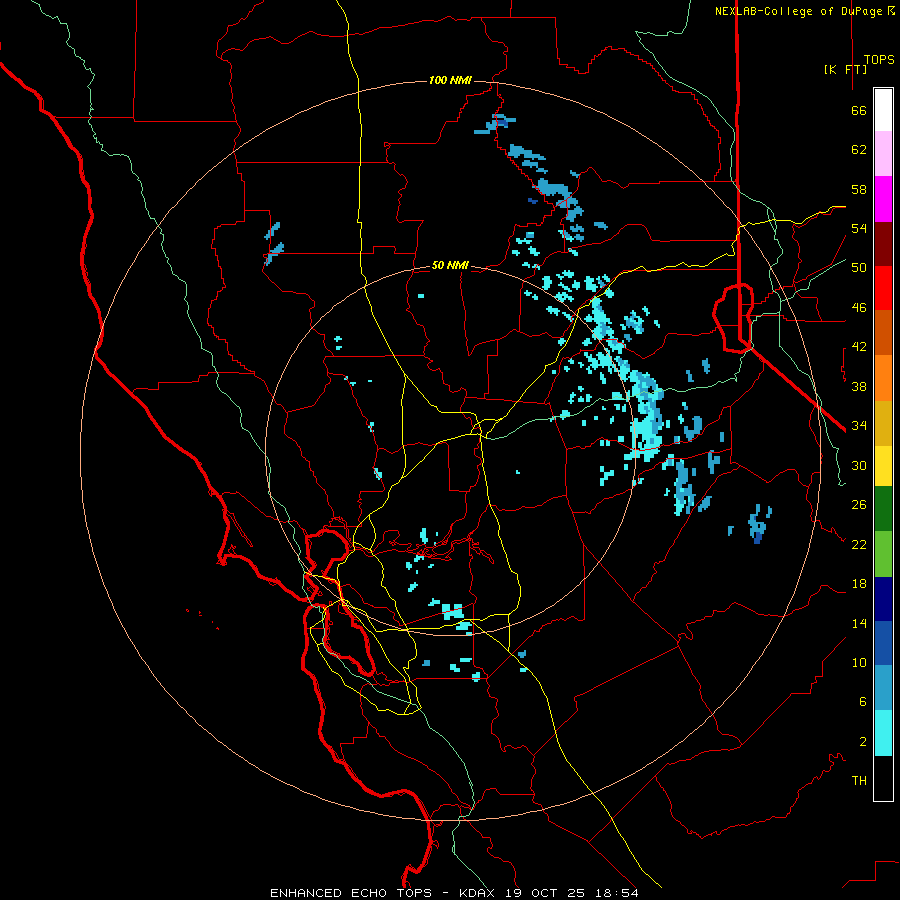This screenshot has width=900, height=900.
Task: Click the "54" legend value
Action: point(859,228)
